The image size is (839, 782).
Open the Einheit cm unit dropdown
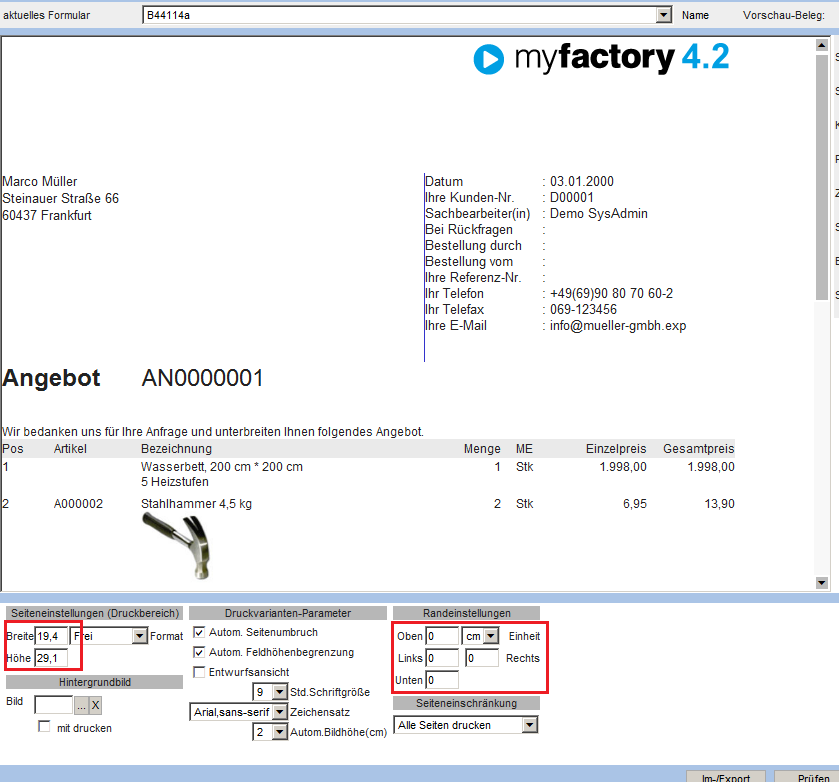click(490, 636)
